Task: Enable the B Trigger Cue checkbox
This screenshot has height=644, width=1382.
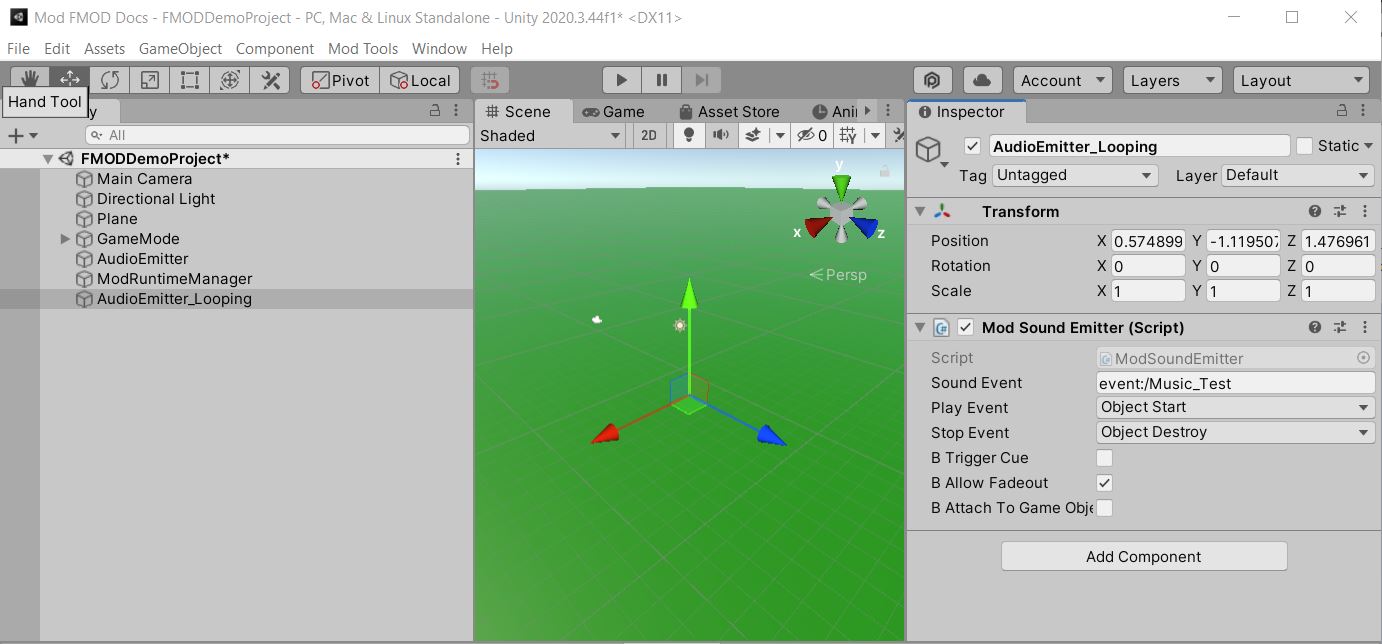Action: click(1104, 457)
